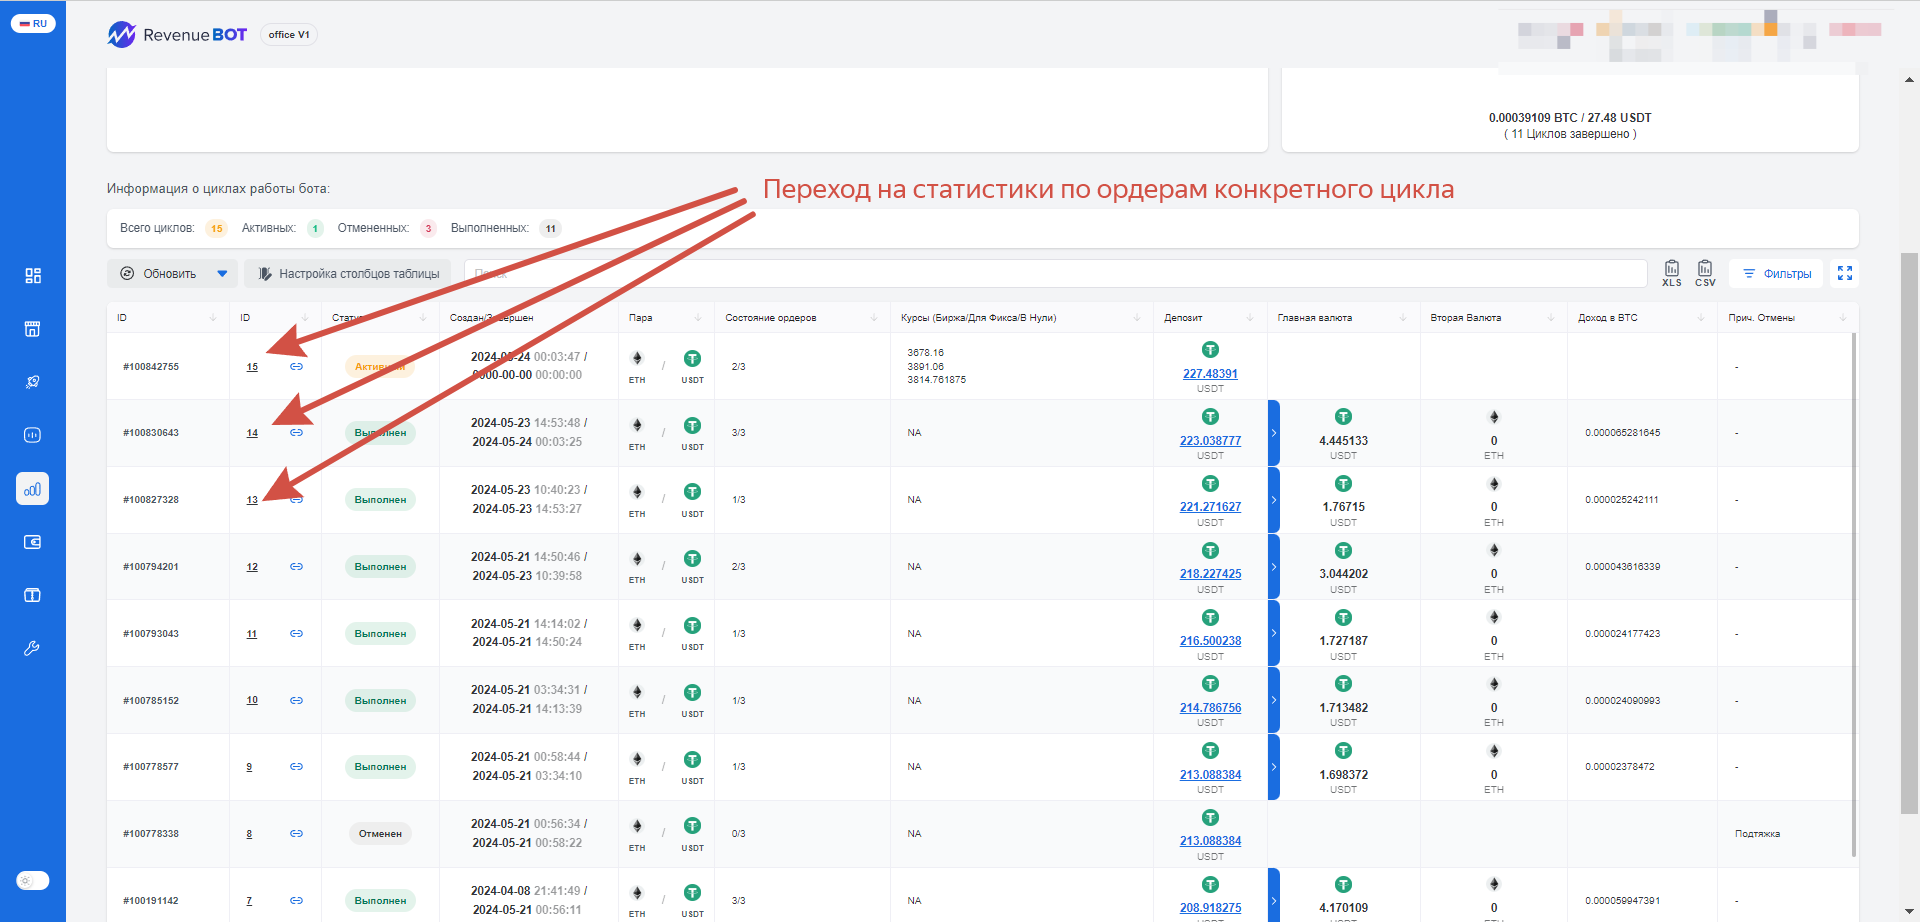Sort by Состояние ордеров column
Image resolution: width=1920 pixels, height=922 pixels.
(x=802, y=318)
